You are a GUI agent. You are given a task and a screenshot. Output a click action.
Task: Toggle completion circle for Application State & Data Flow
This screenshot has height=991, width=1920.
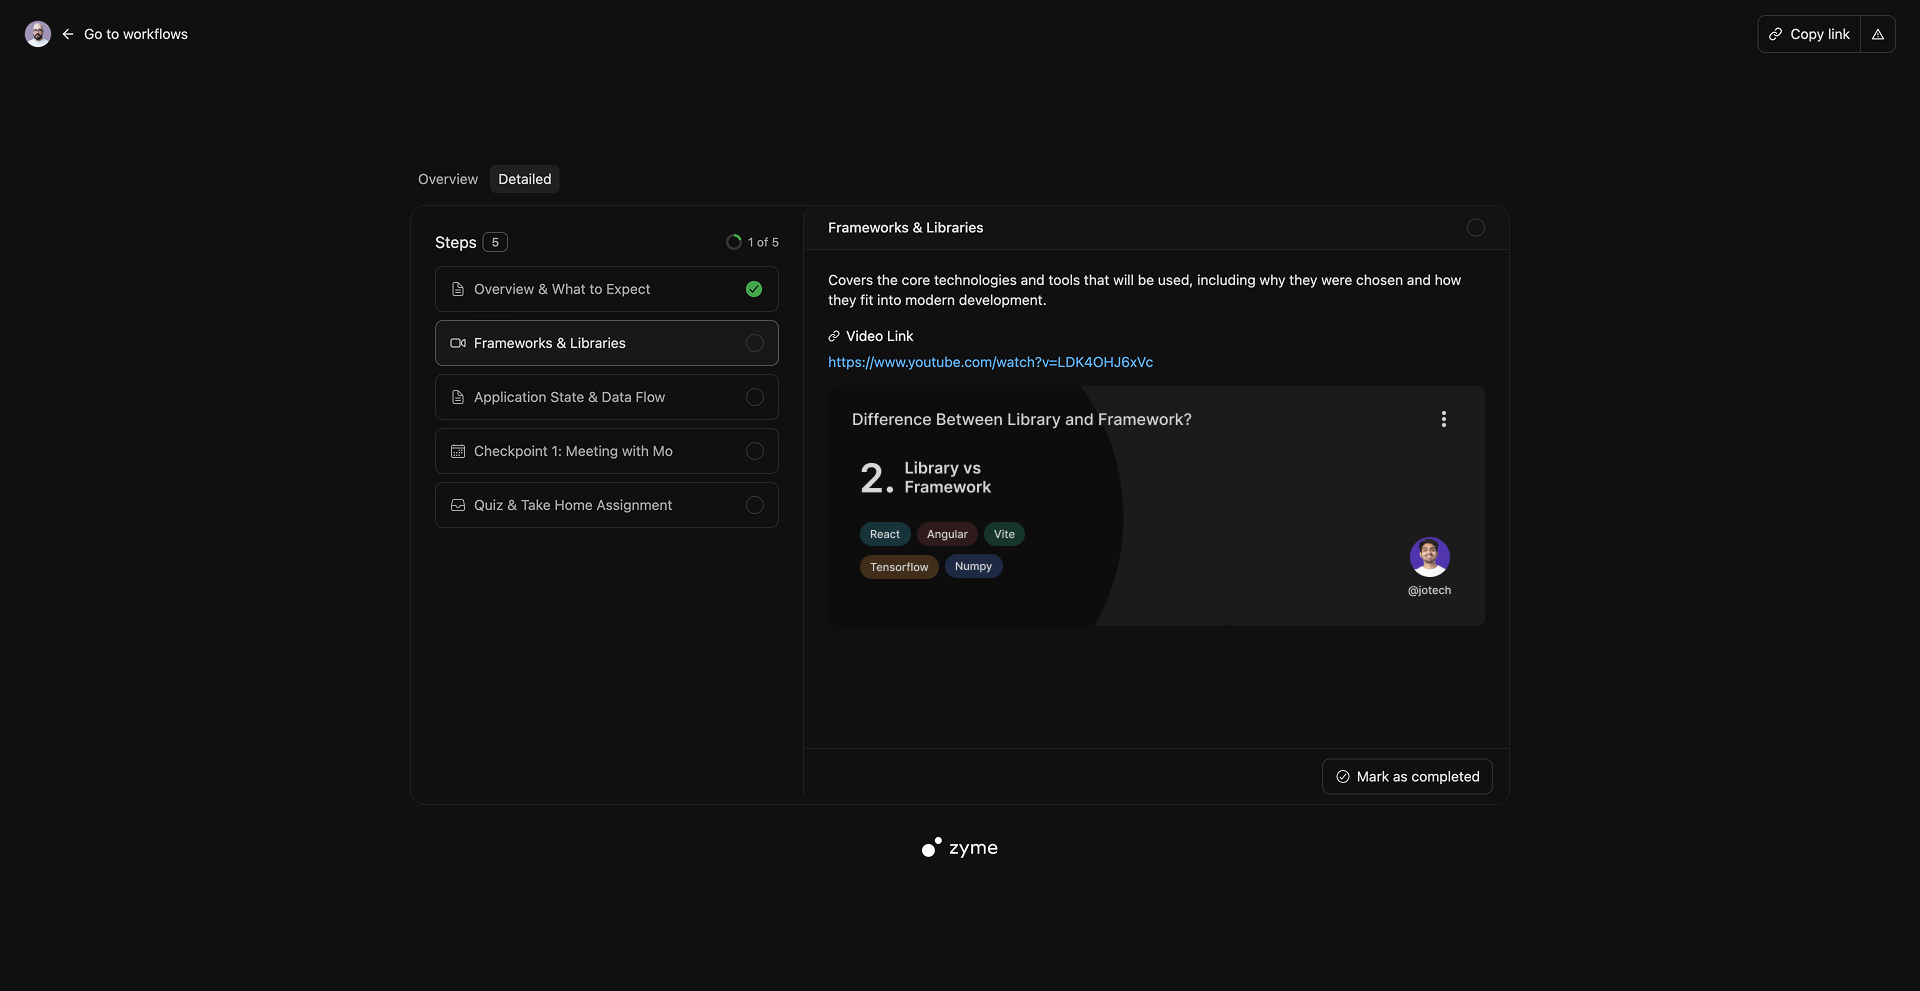point(755,397)
